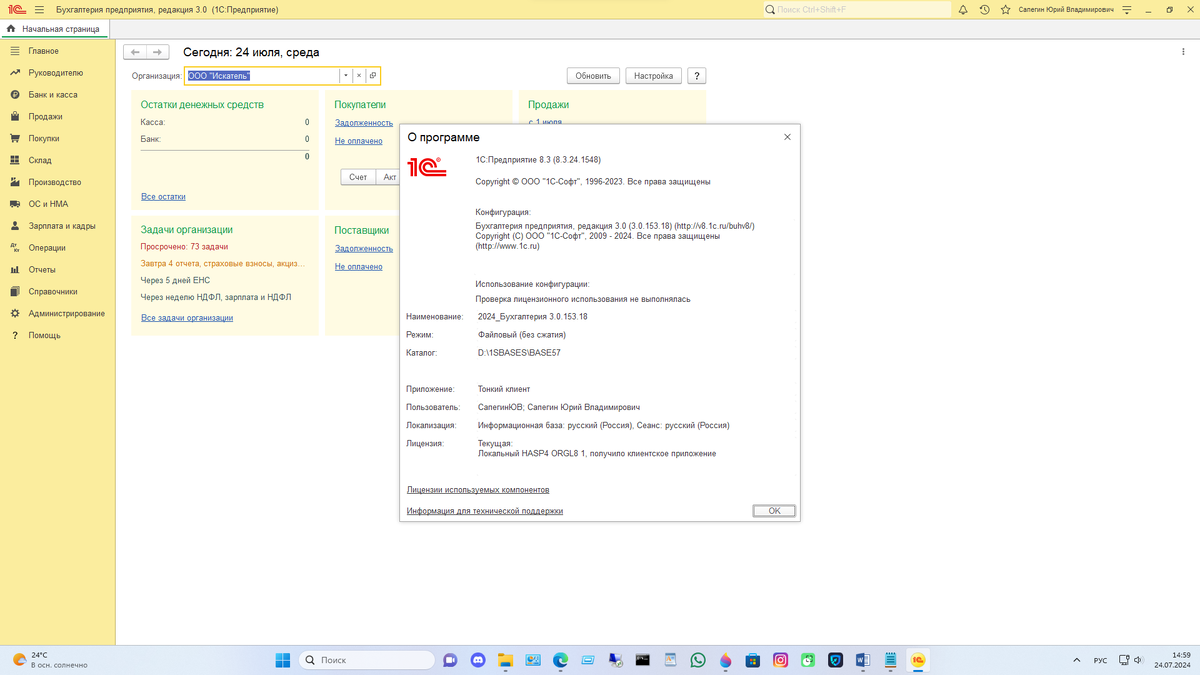The width and height of the screenshot is (1200, 675).
Task: Click Просрочено: 73 задачи text
Action: point(184,246)
